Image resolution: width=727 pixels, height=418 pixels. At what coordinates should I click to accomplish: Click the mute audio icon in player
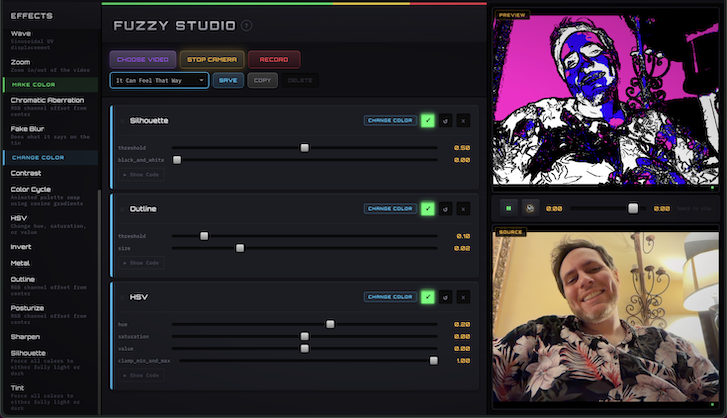530,209
